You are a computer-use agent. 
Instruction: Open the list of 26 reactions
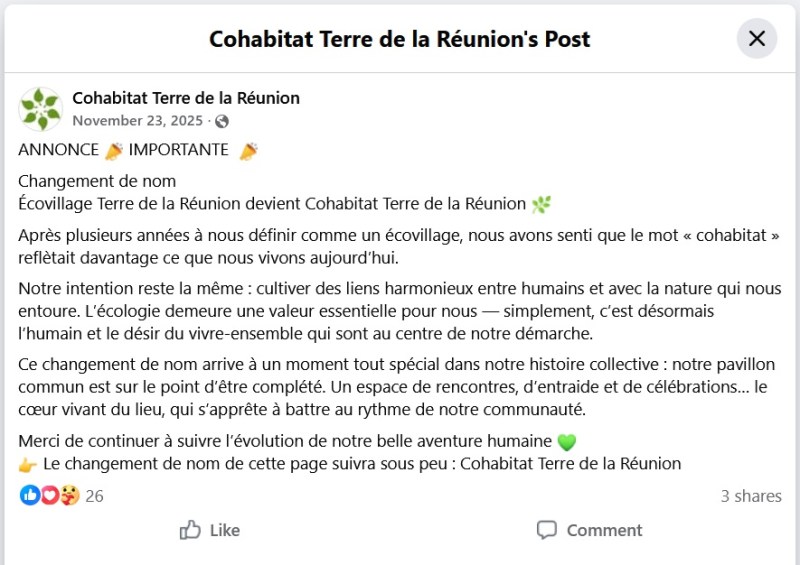pyautogui.click(x=95, y=496)
